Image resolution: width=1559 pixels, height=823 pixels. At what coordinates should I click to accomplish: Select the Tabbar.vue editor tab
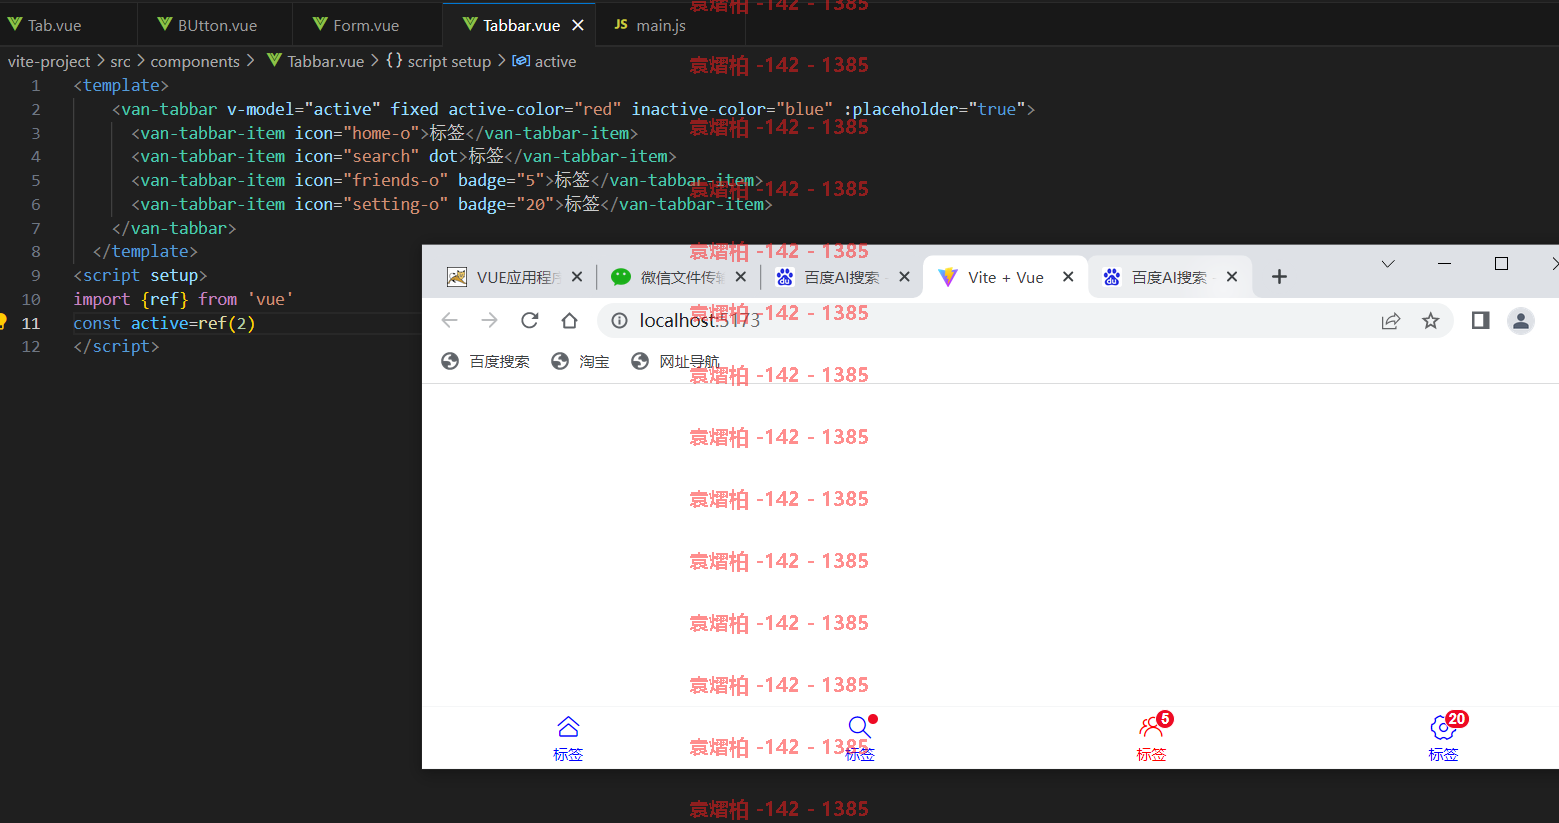point(521,25)
